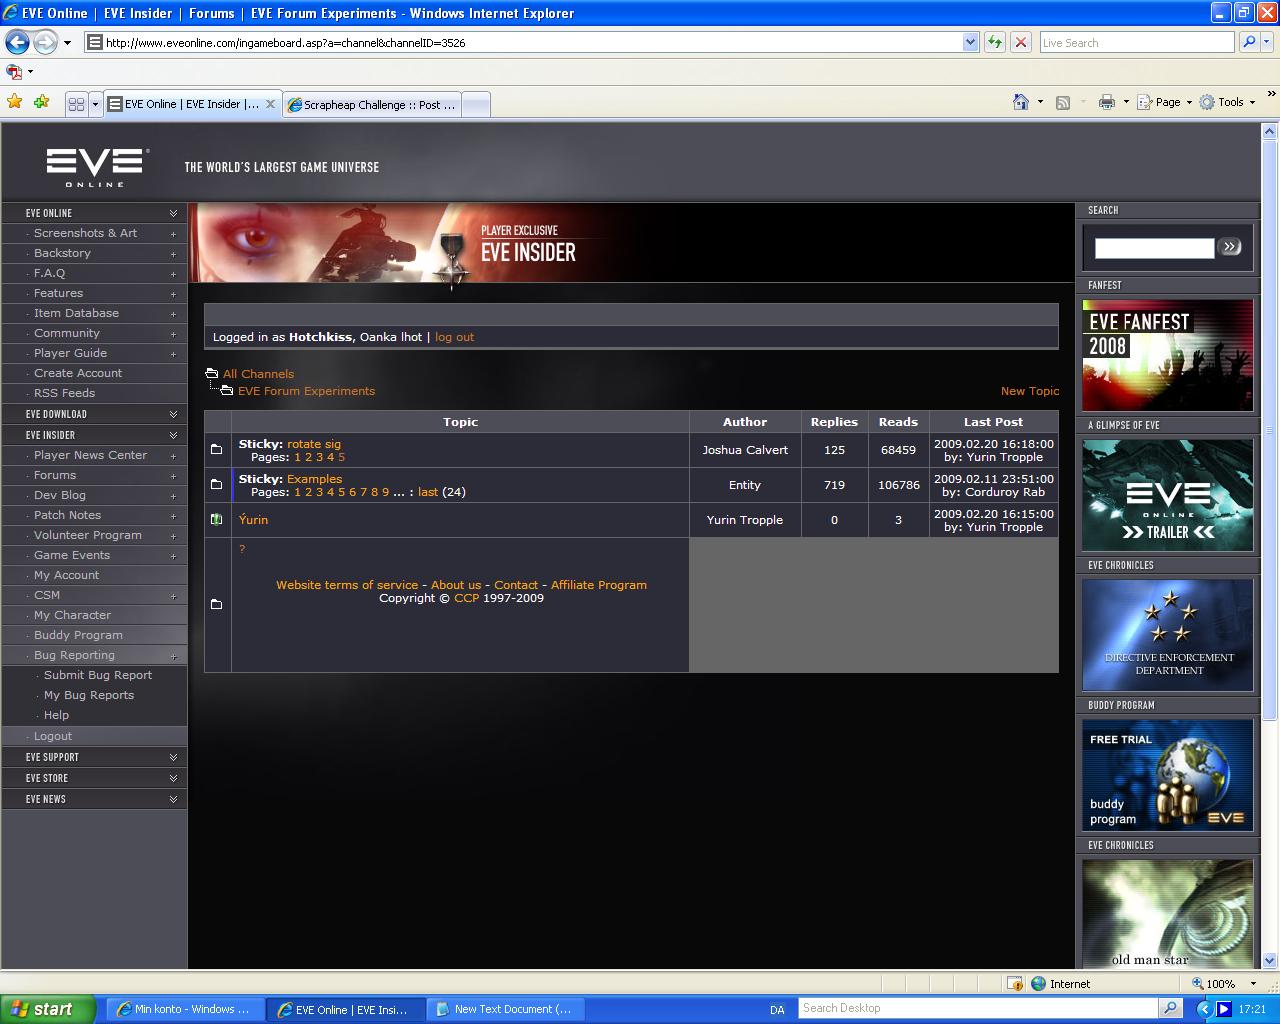Click the New Topic link

pyautogui.click(x=1030, y=391)
